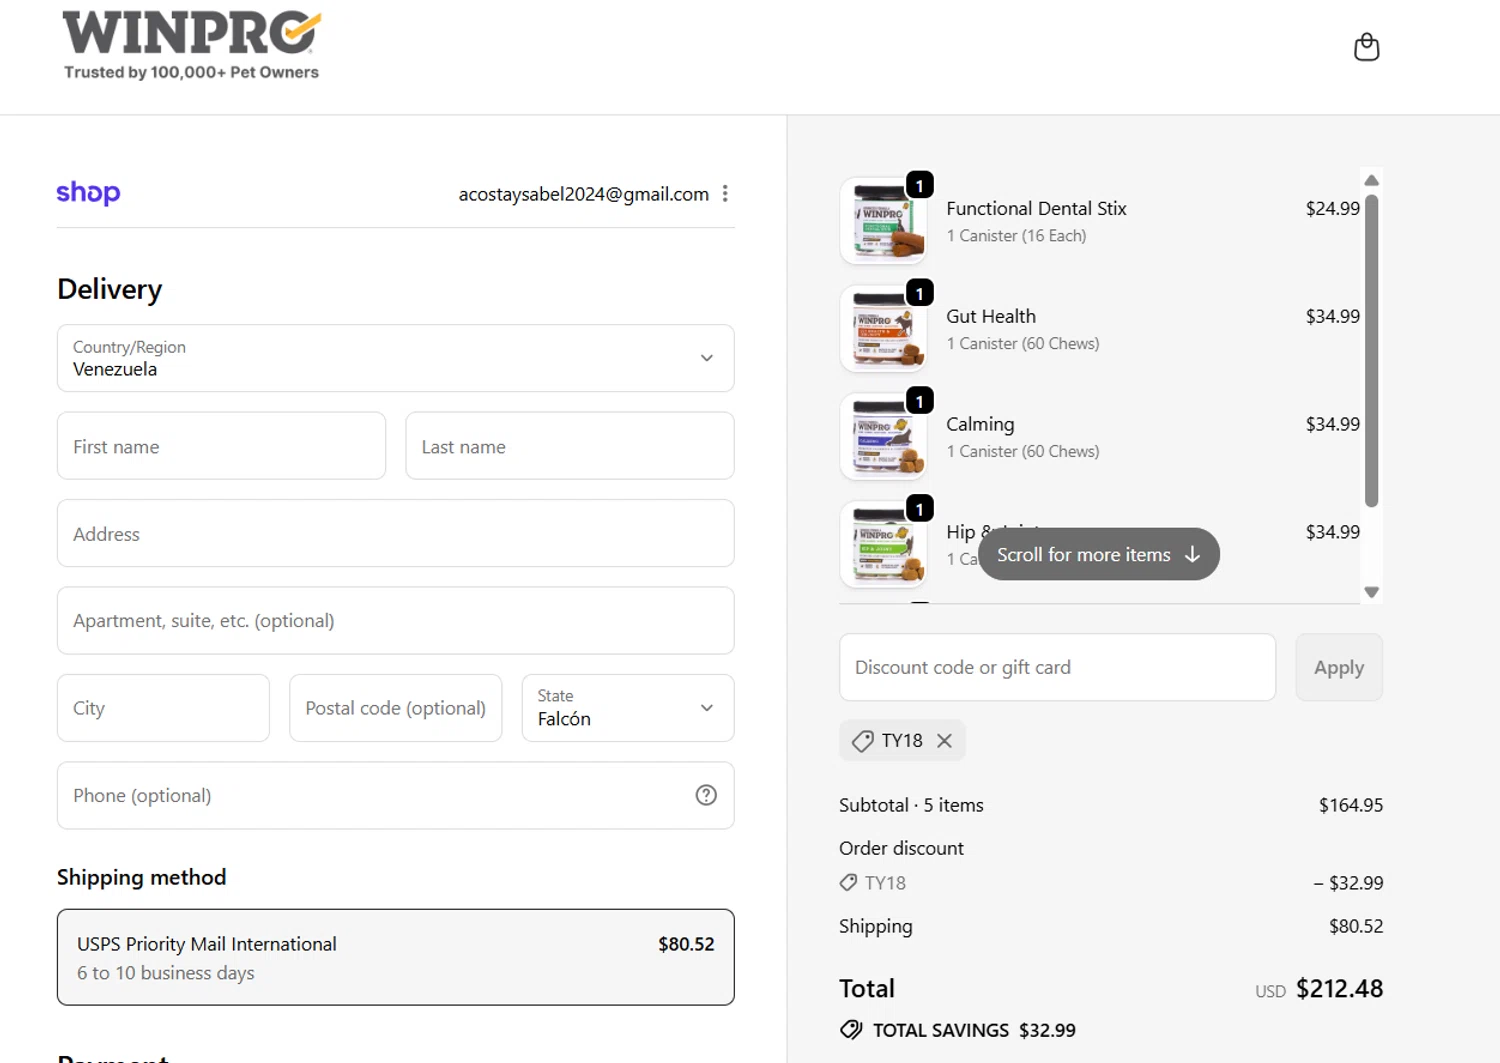
Task: Click the Apply discount button
Action: [1339, 667]
